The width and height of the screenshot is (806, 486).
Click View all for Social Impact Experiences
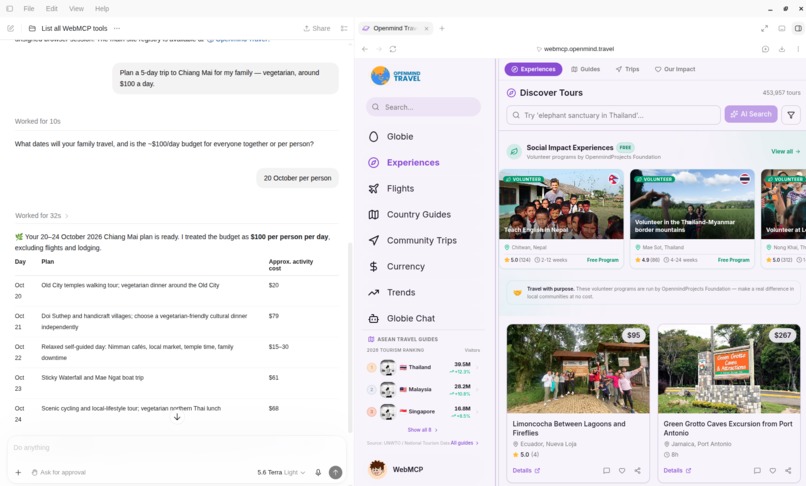point(785,151)
